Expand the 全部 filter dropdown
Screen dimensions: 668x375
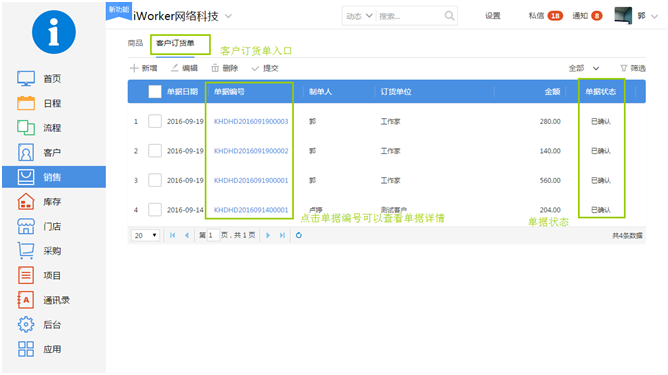584,68
